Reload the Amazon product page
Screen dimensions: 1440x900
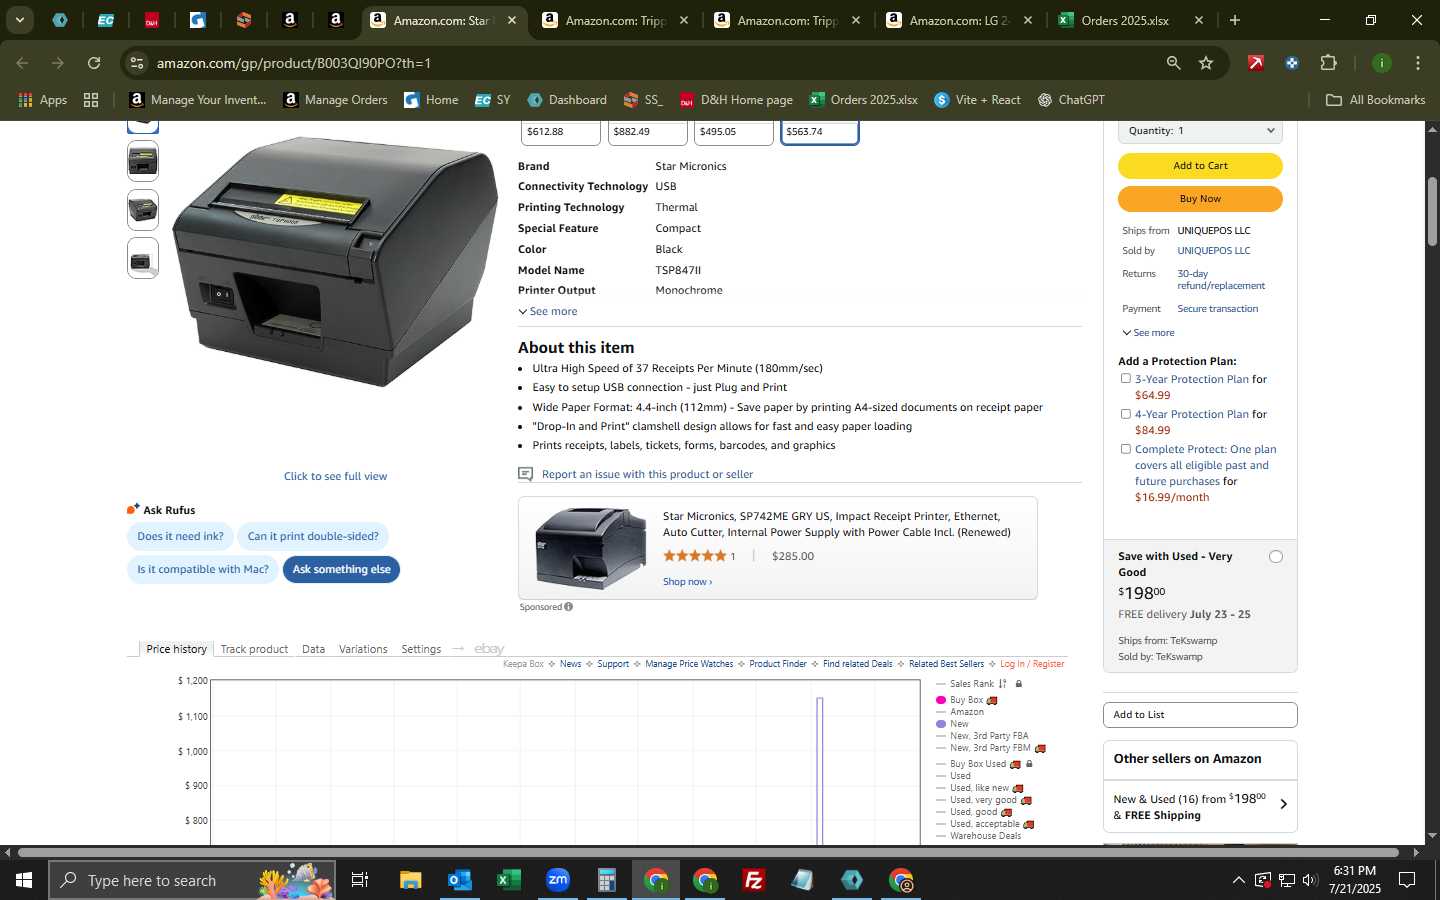coord(94,63)
